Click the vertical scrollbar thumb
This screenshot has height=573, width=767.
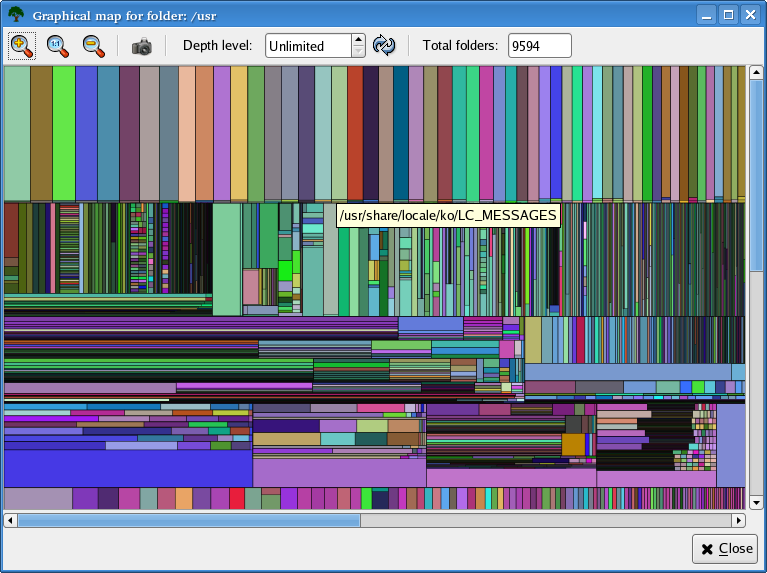(756, 175)
